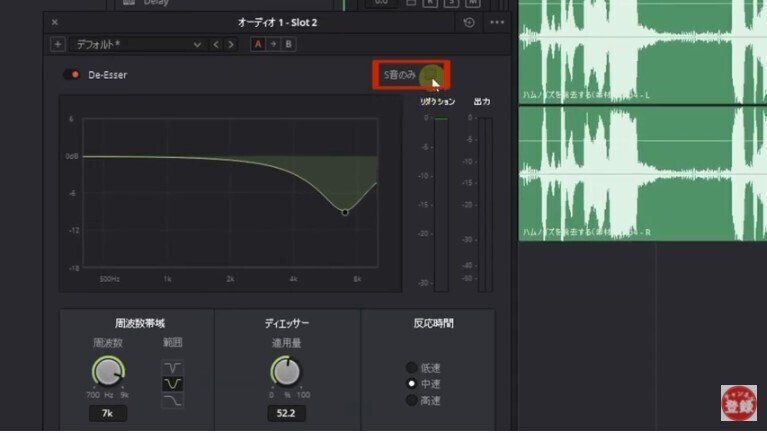The image size is (767, 433).
Task: Reset the De-Esser plugin settings
Action: pyautogui.click(x=469, y=23)
